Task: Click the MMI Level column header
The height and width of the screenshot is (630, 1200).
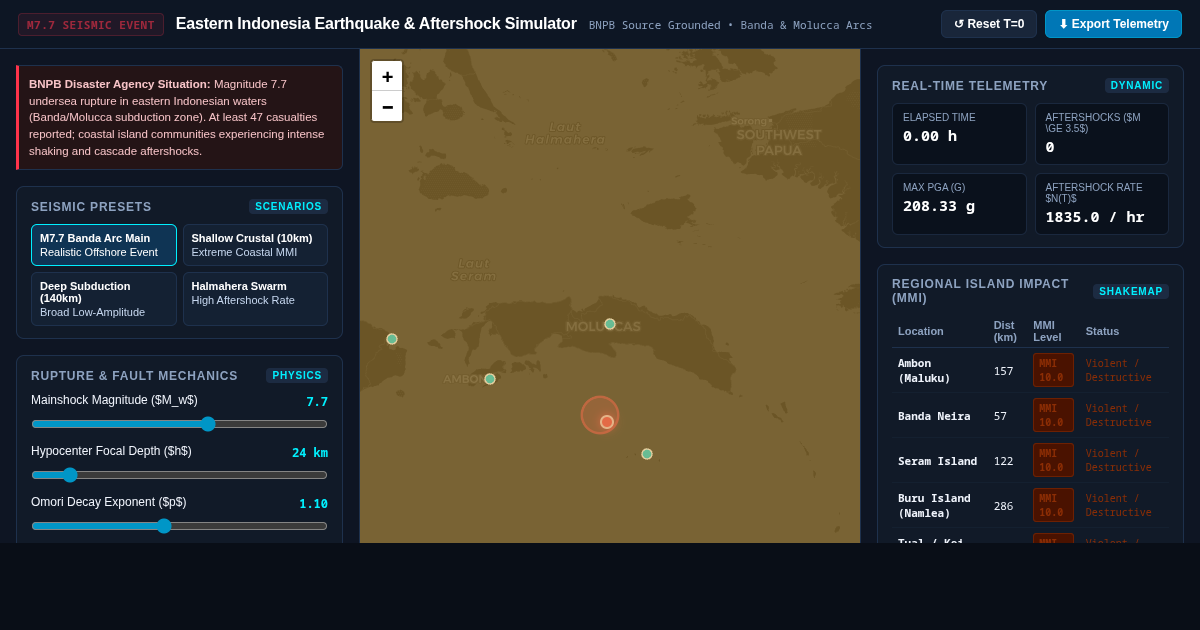Action: (1047, 331)
